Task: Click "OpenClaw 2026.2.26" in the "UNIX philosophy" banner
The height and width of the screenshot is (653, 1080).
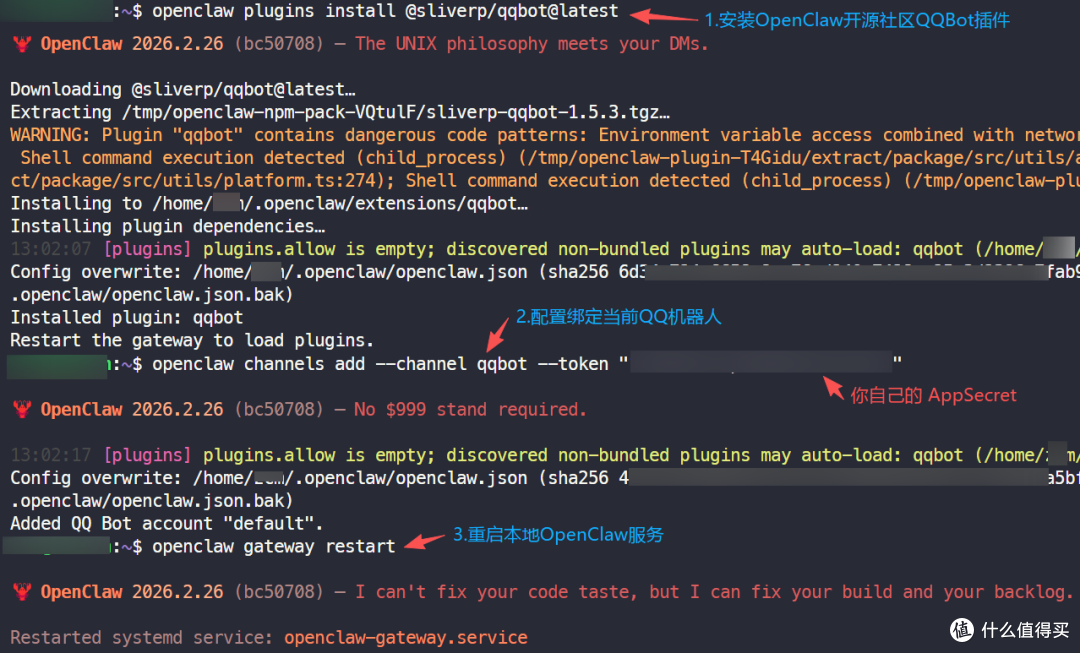Action: coord(132,44)
